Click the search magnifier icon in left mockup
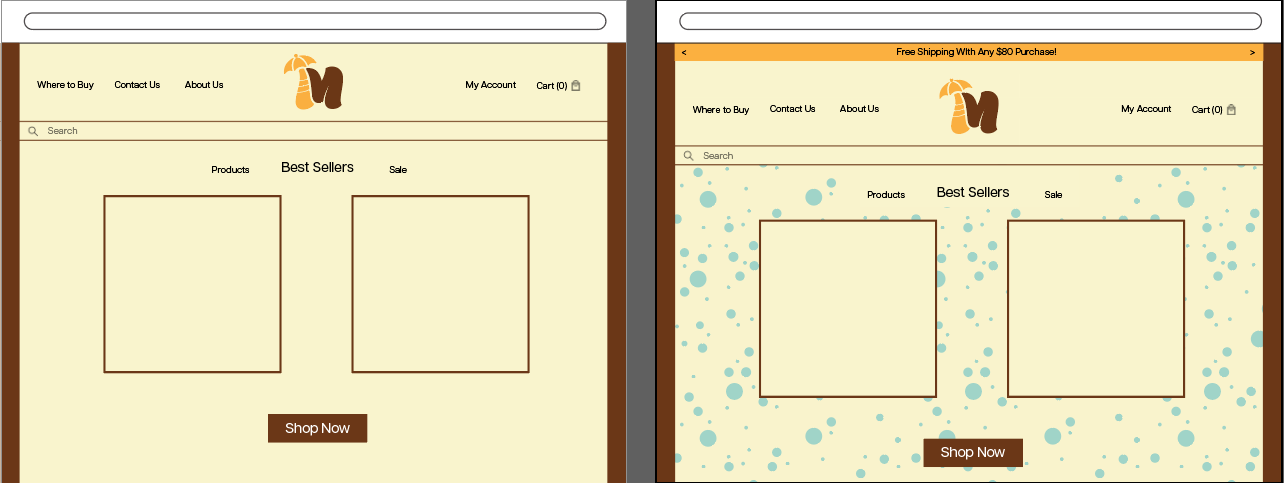The height and width of the screenshot is (483, 1284). (33, 131)
